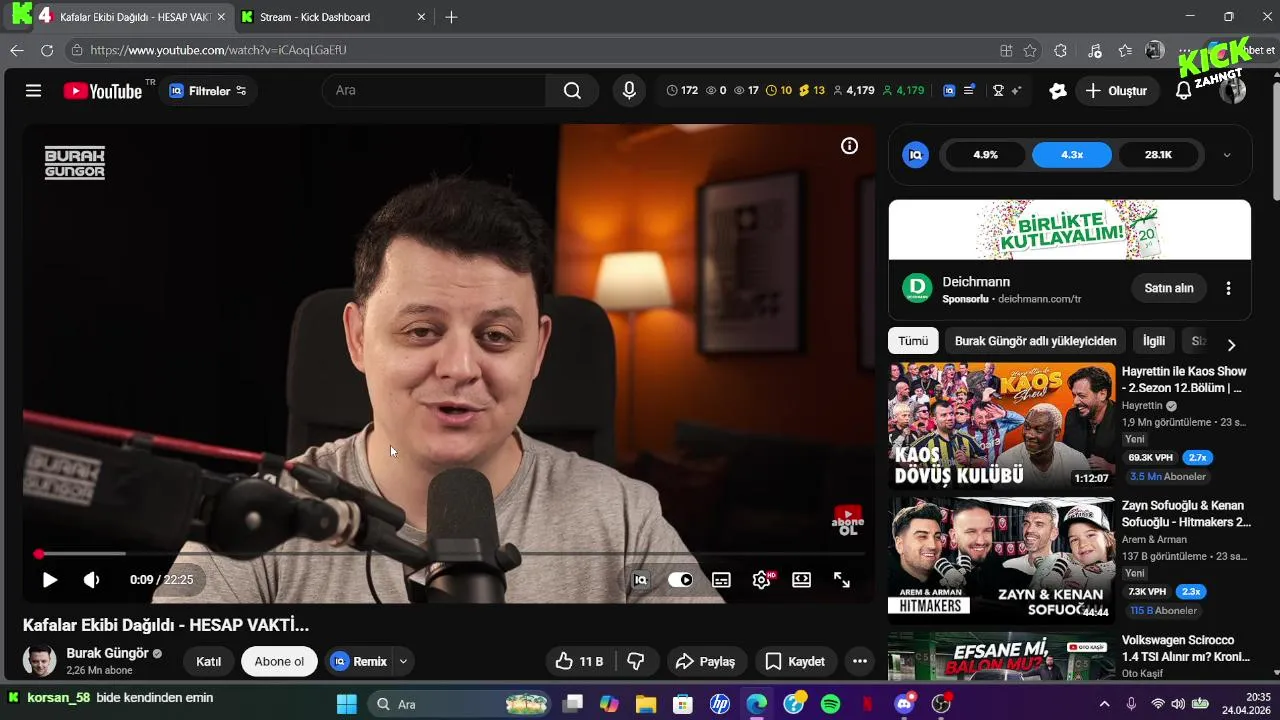Image resolution: width=1280 pixels, height=720 pixels.
Task: Switch to Stream - Kick Dashboard tab
Action: tap(335, 17)
